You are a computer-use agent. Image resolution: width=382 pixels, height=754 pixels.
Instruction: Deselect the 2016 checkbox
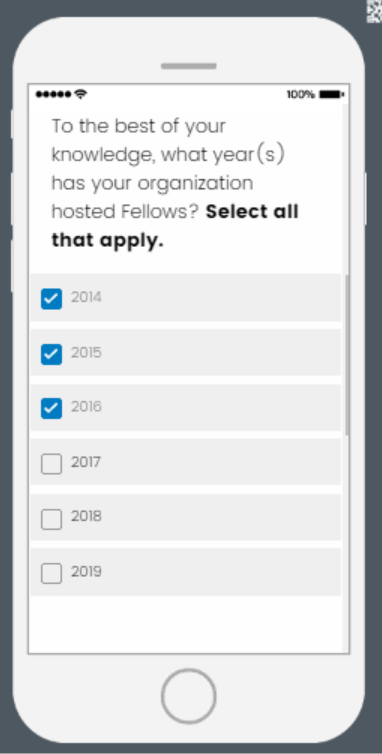51,408
